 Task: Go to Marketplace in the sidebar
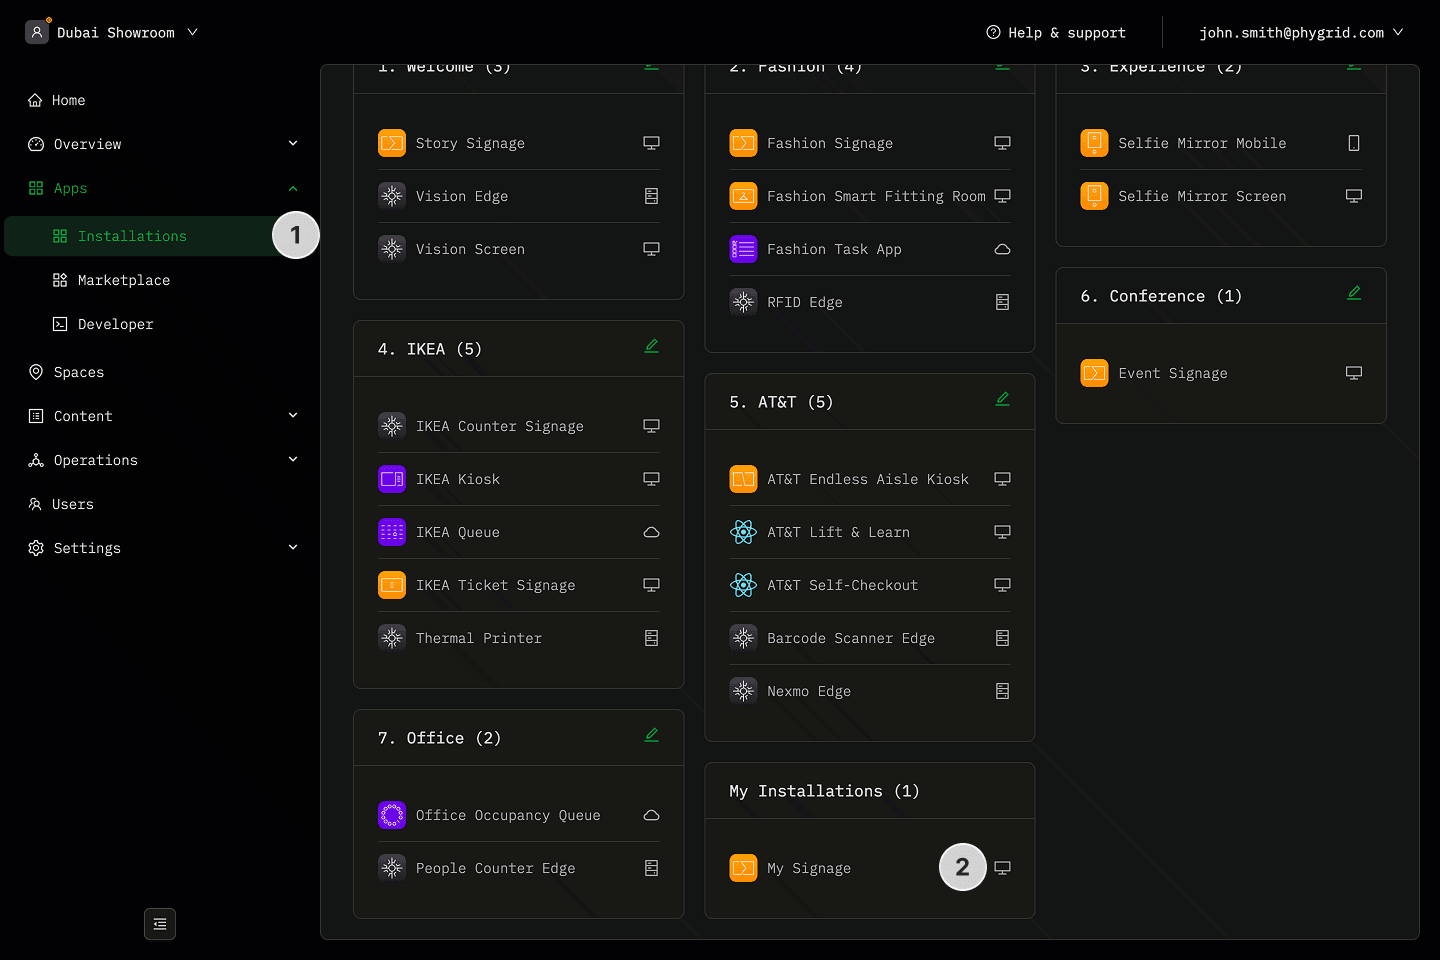[123, 280]
